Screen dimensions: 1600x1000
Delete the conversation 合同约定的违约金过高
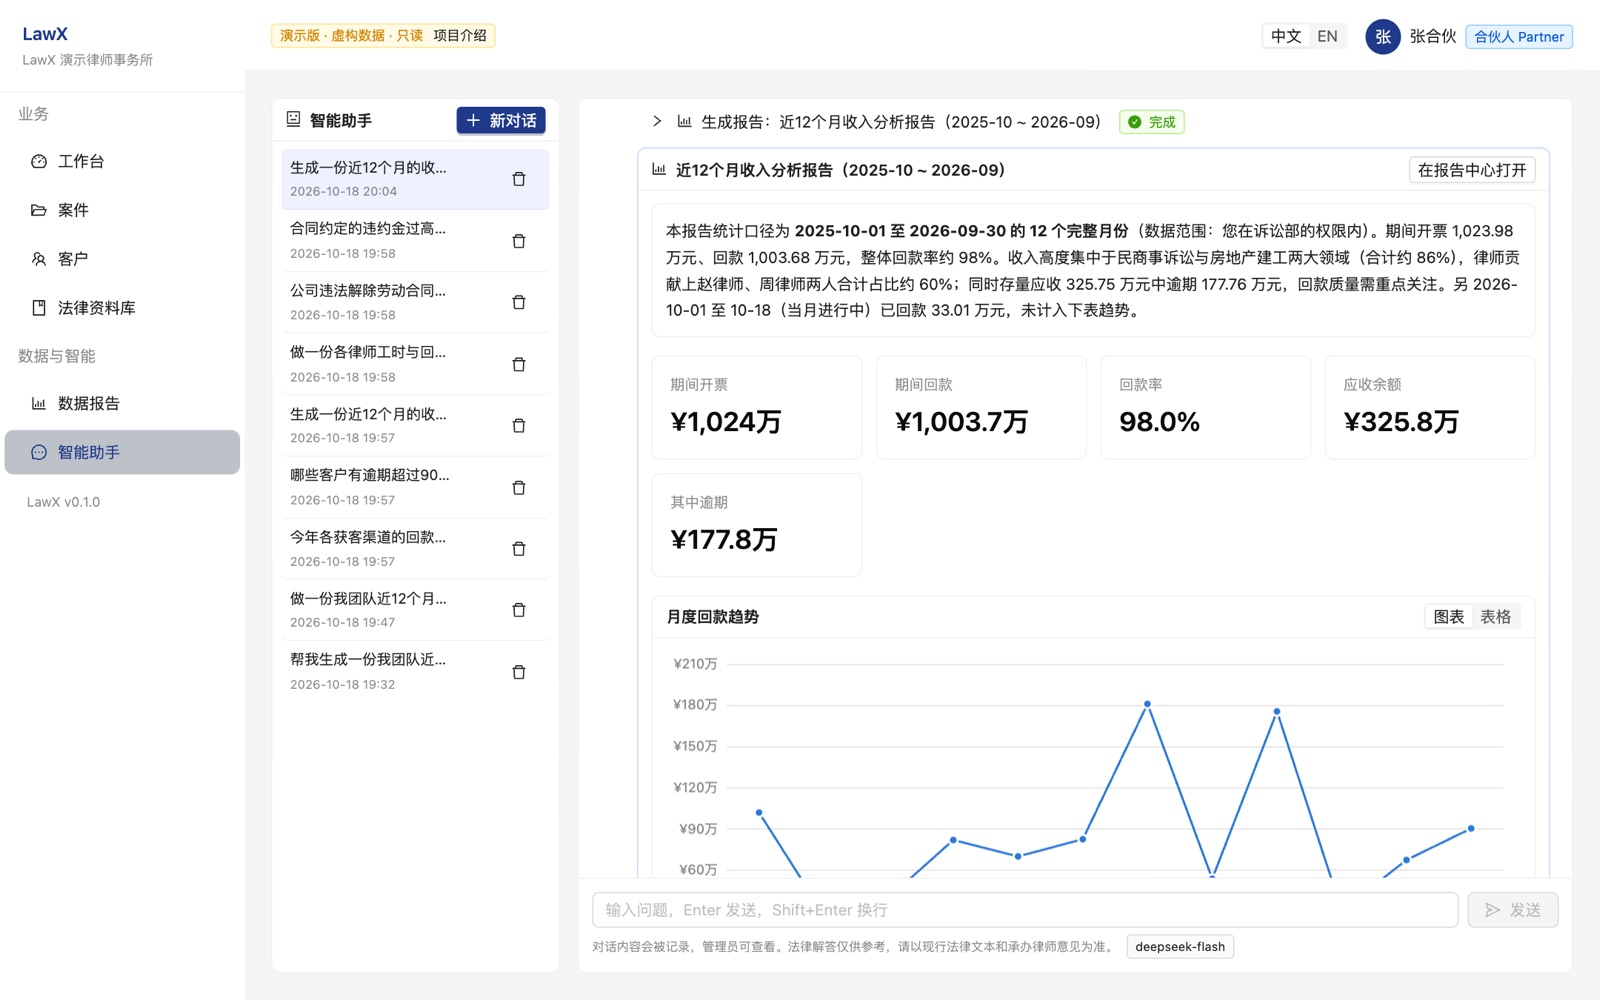pos(519,241)
